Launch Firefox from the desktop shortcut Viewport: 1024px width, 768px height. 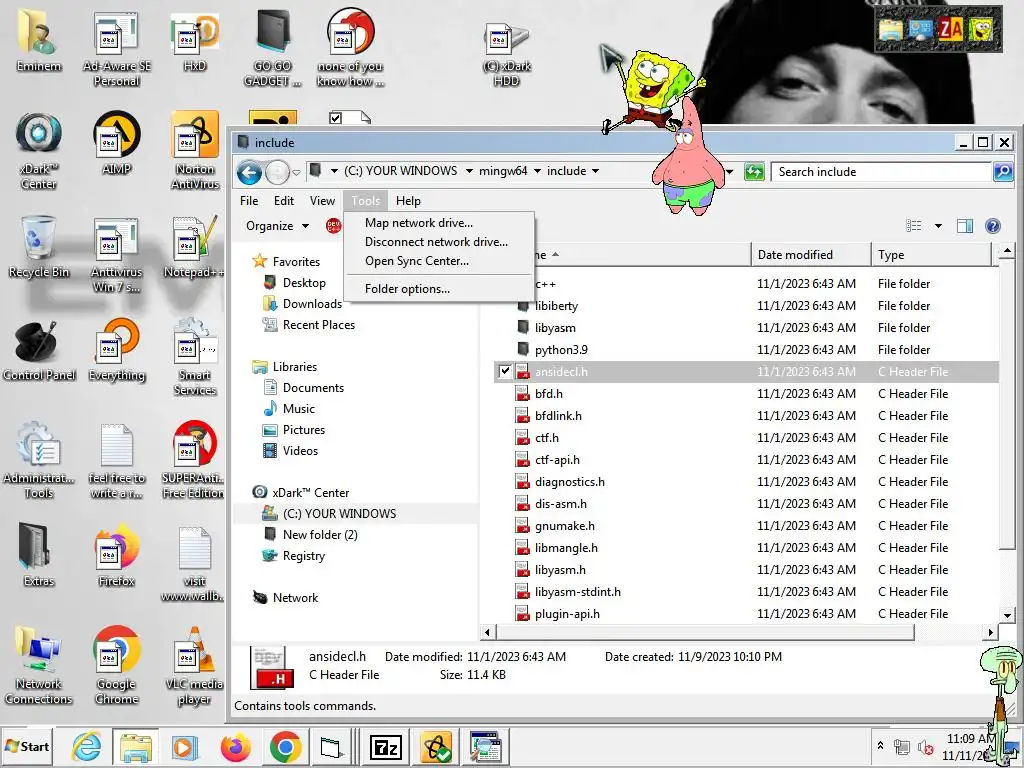116,555
